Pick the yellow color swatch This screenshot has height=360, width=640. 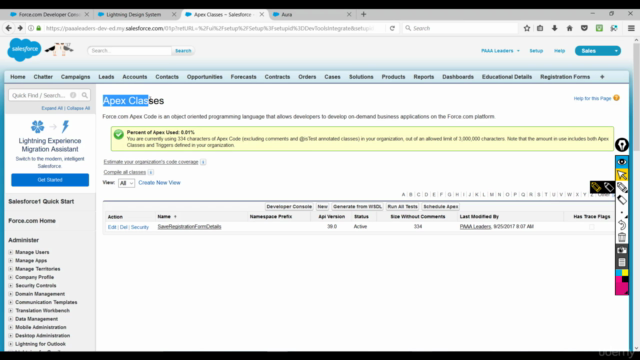pos(625,273)
